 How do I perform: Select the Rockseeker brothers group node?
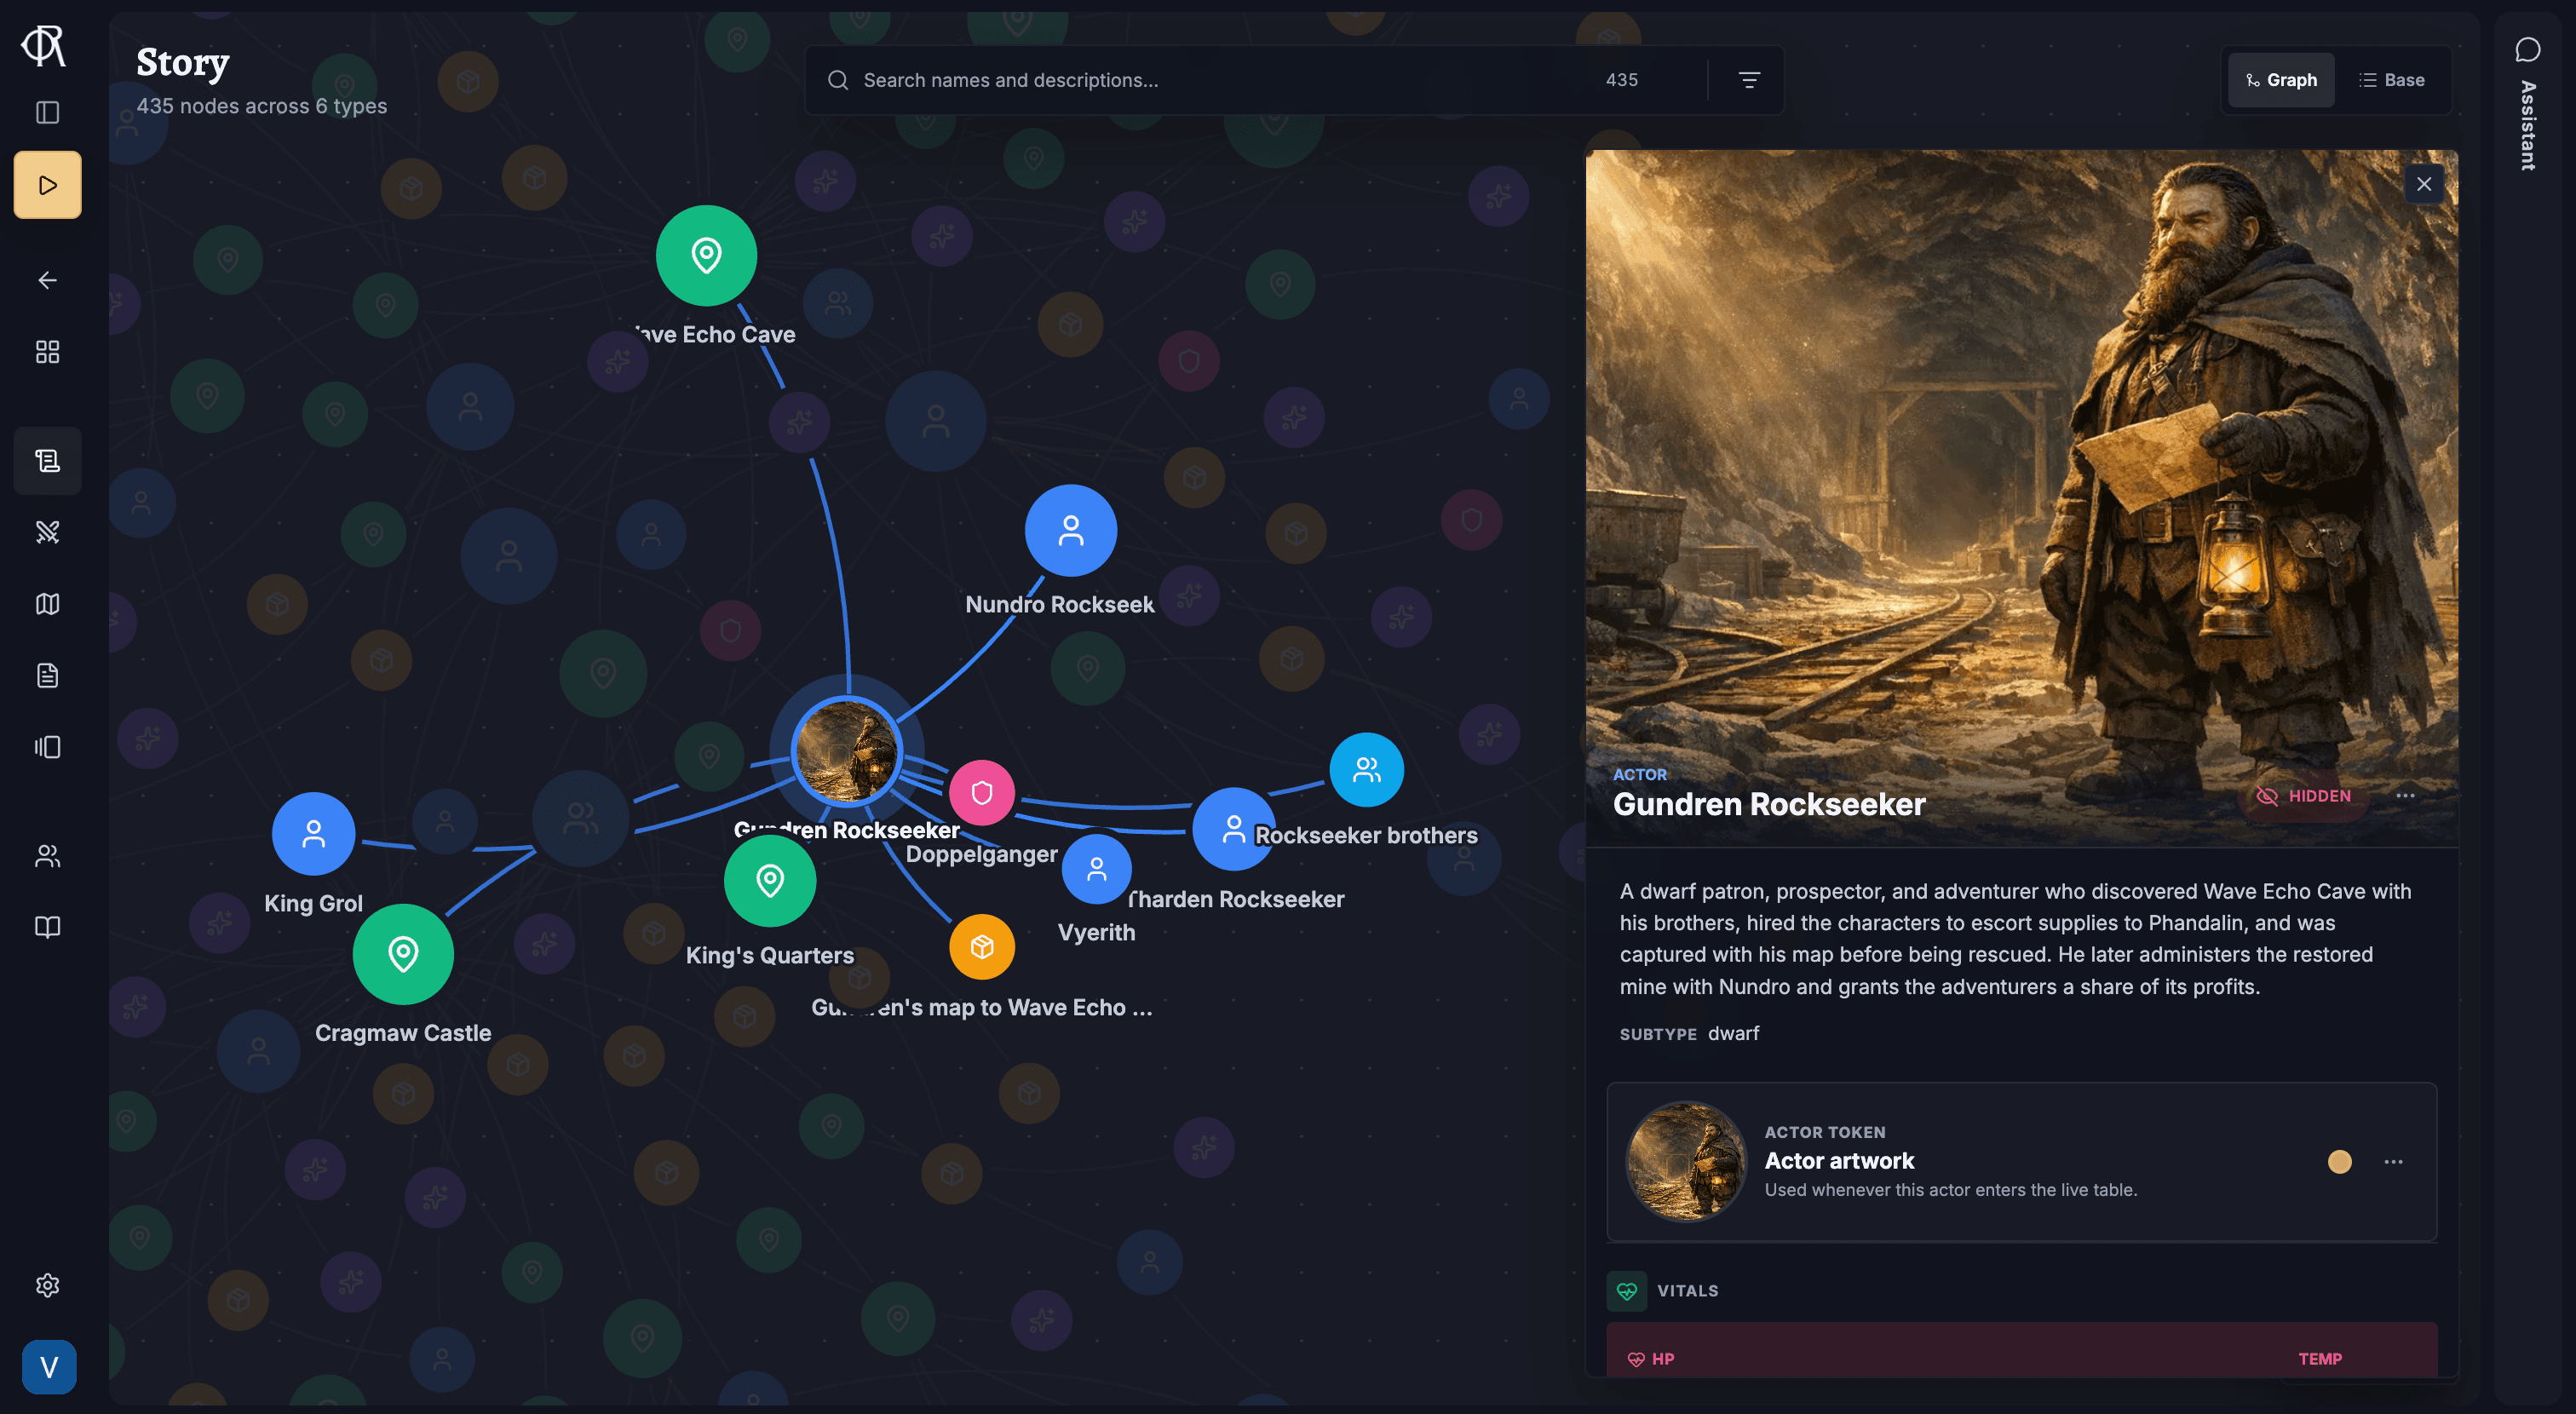[x=1367, y=770]
